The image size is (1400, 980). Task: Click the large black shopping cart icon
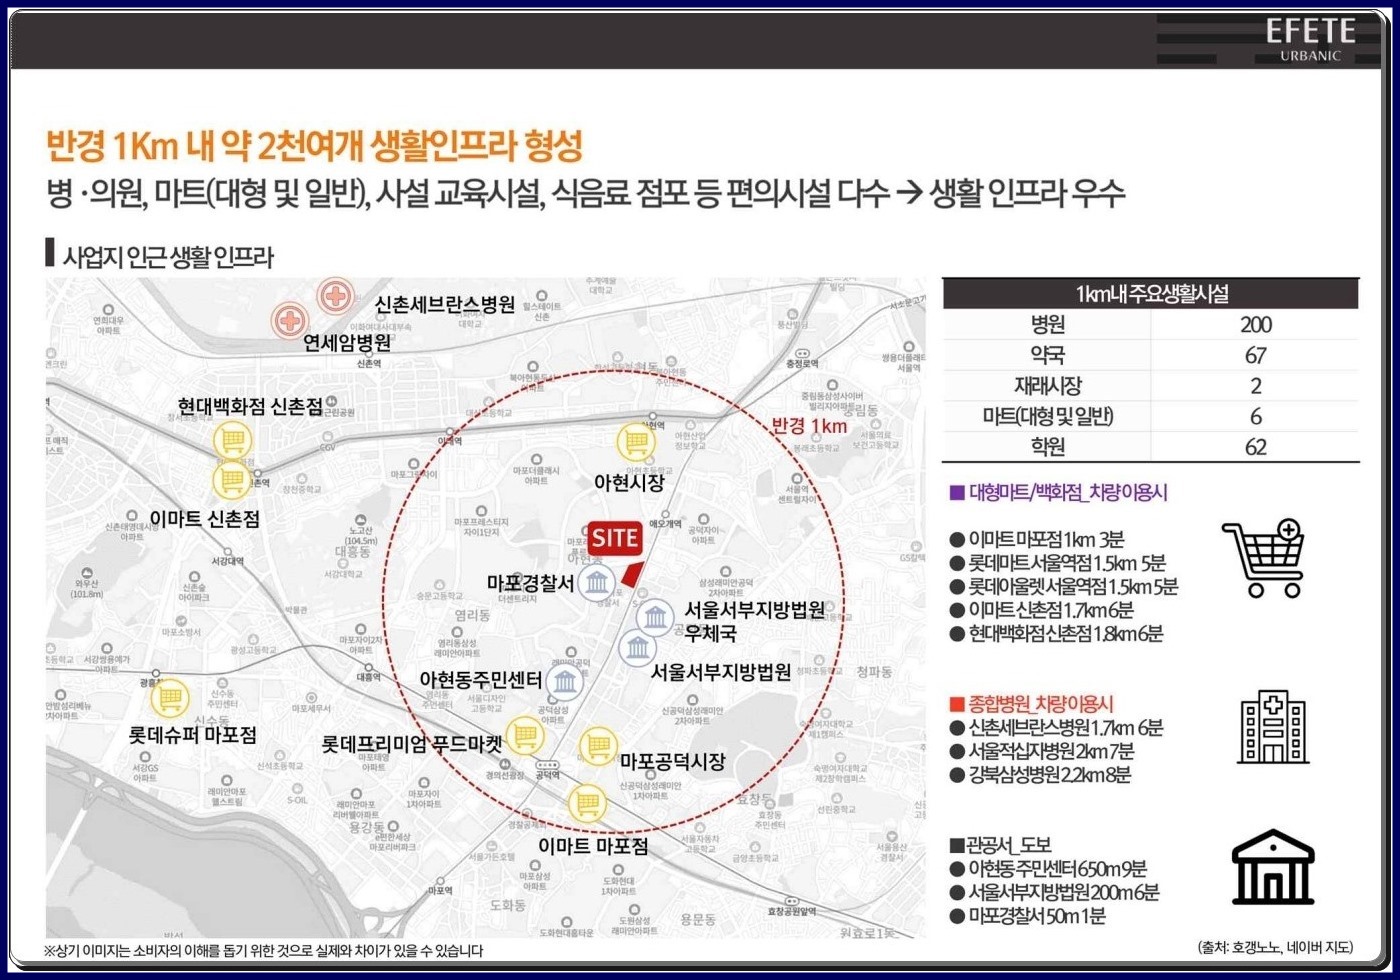pyautogui.click(x=1264, y=557)
